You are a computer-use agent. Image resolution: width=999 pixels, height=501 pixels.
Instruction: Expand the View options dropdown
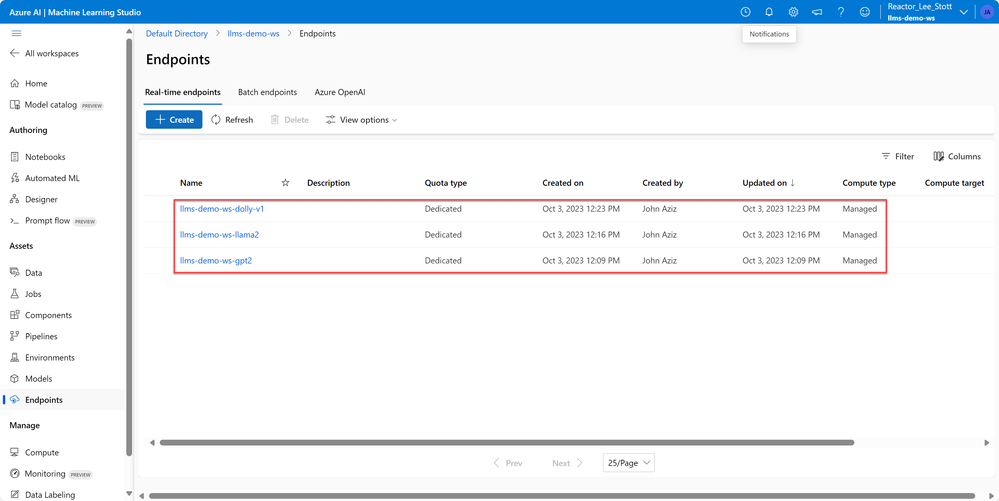point(361,120)
